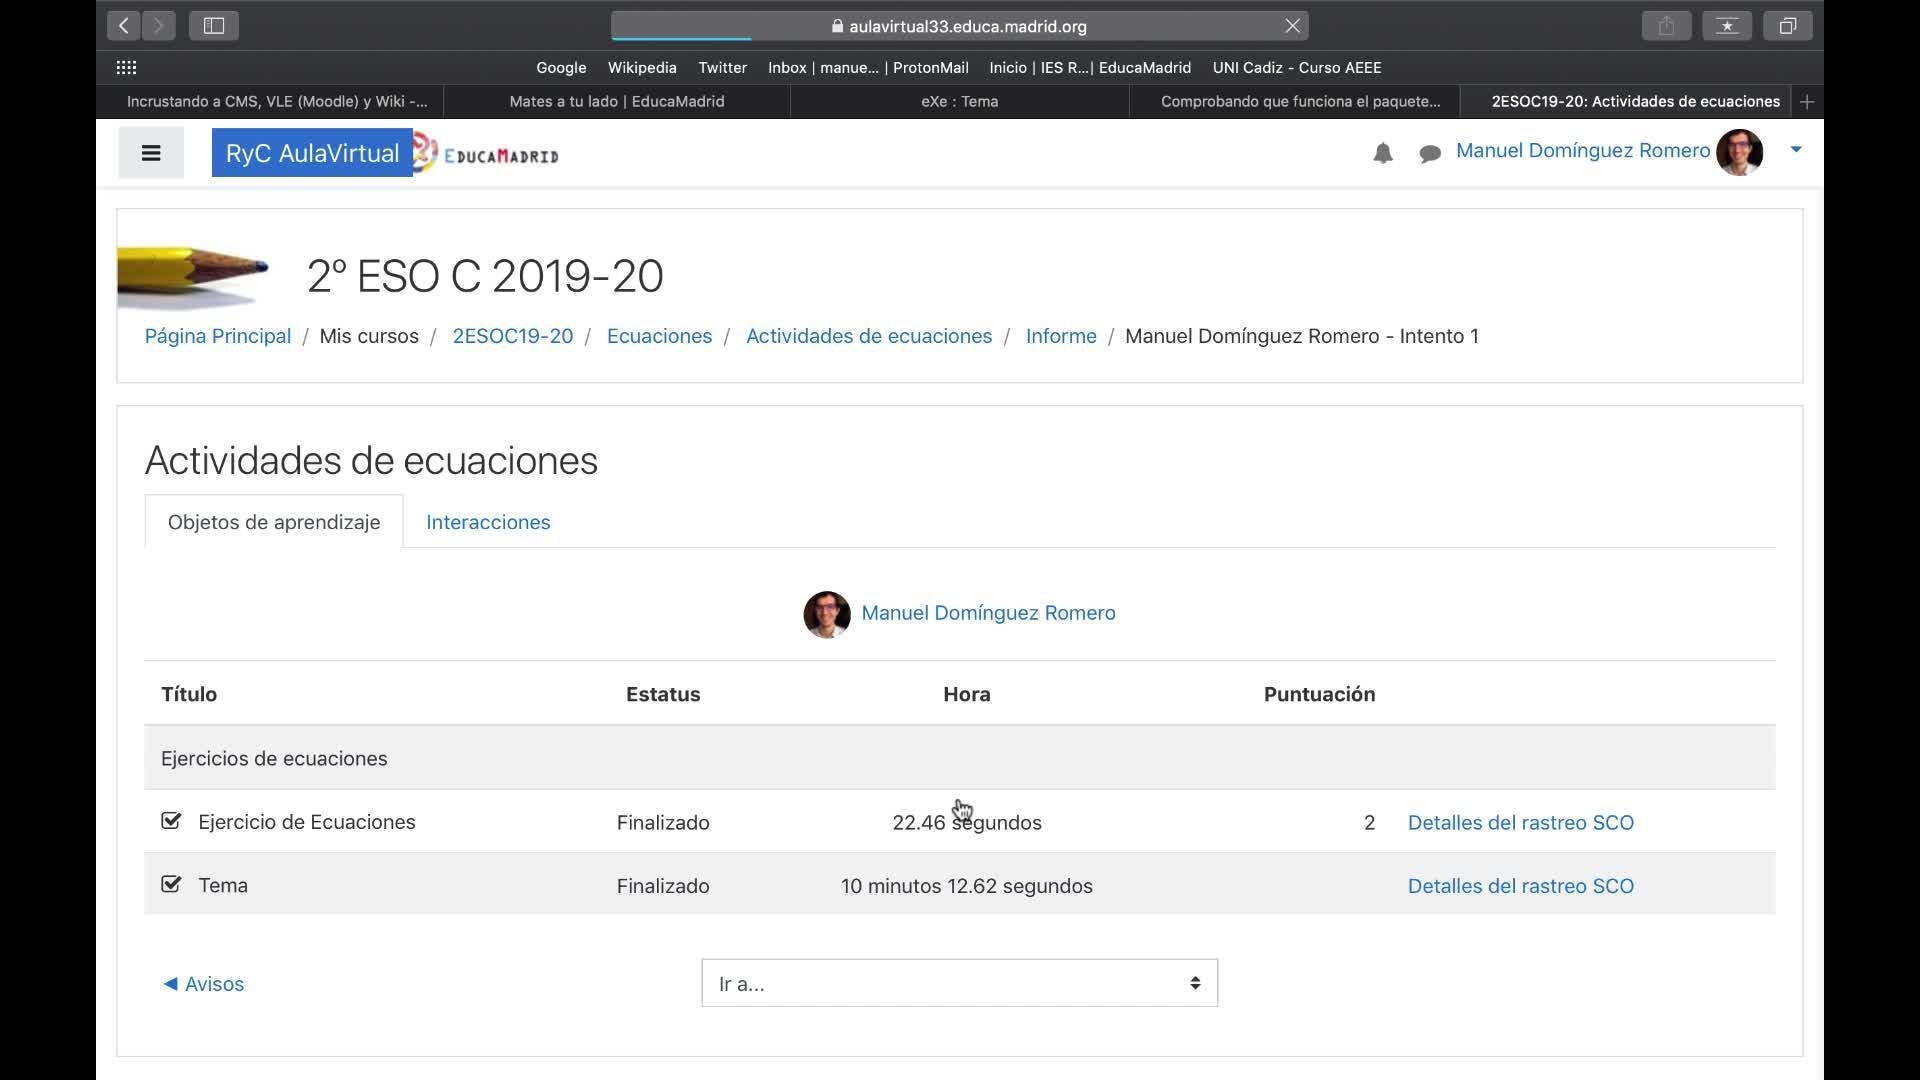
Task: Show Safari tab overview icon
Action: click(x=1787, y=26)
